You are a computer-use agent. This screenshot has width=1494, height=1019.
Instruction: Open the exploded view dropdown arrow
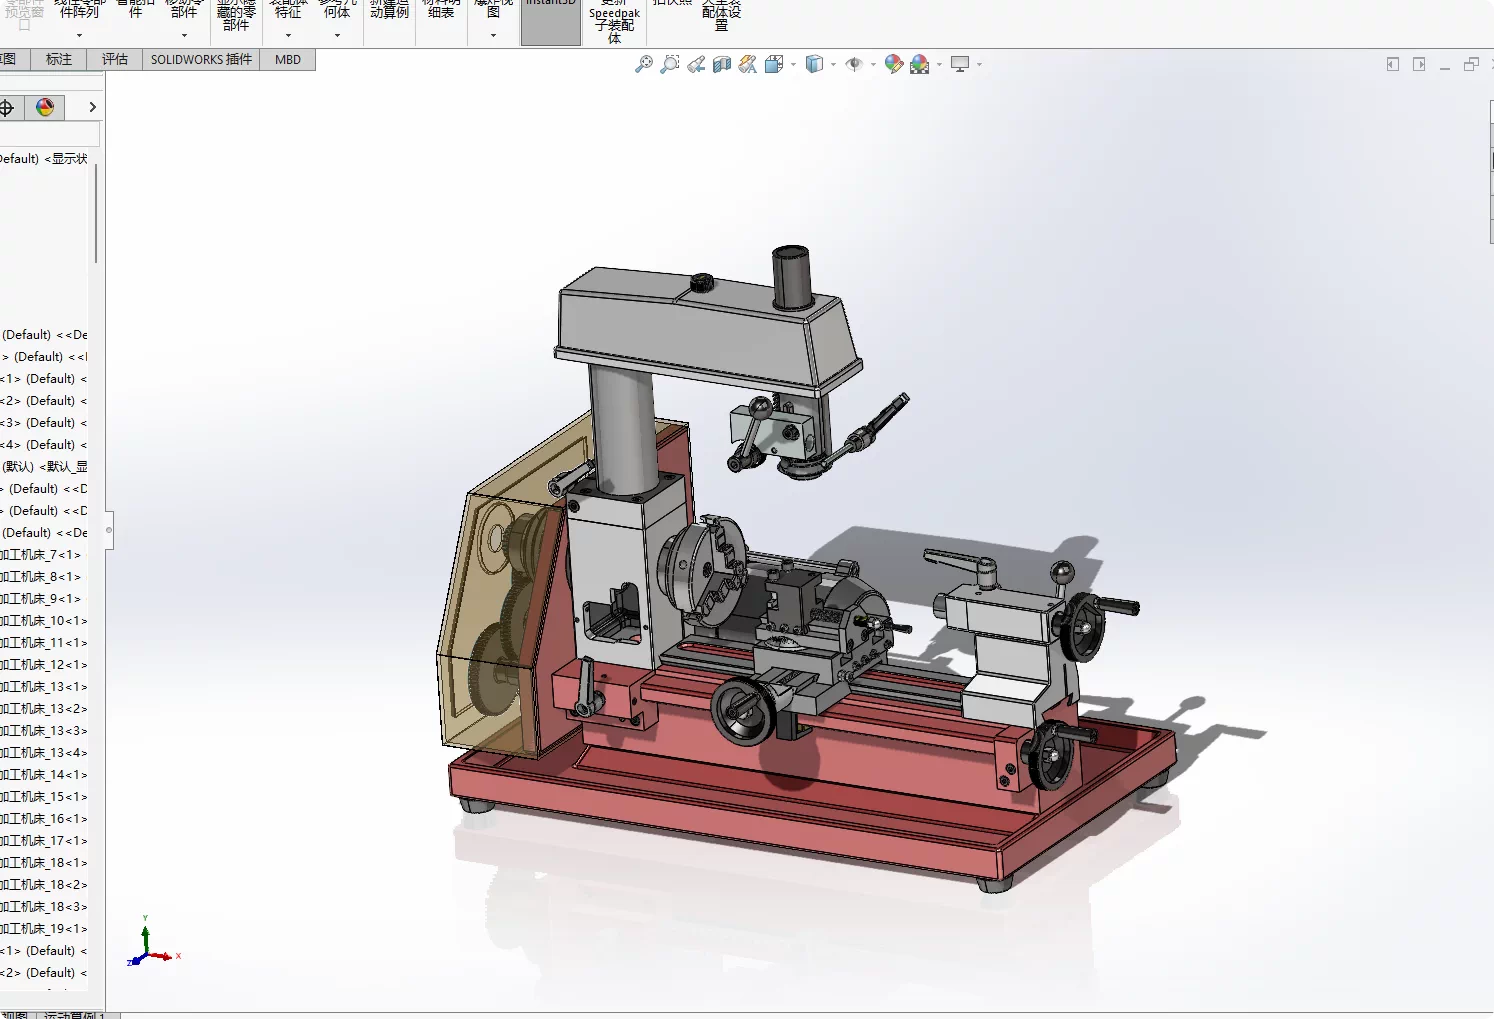(493, 36)
